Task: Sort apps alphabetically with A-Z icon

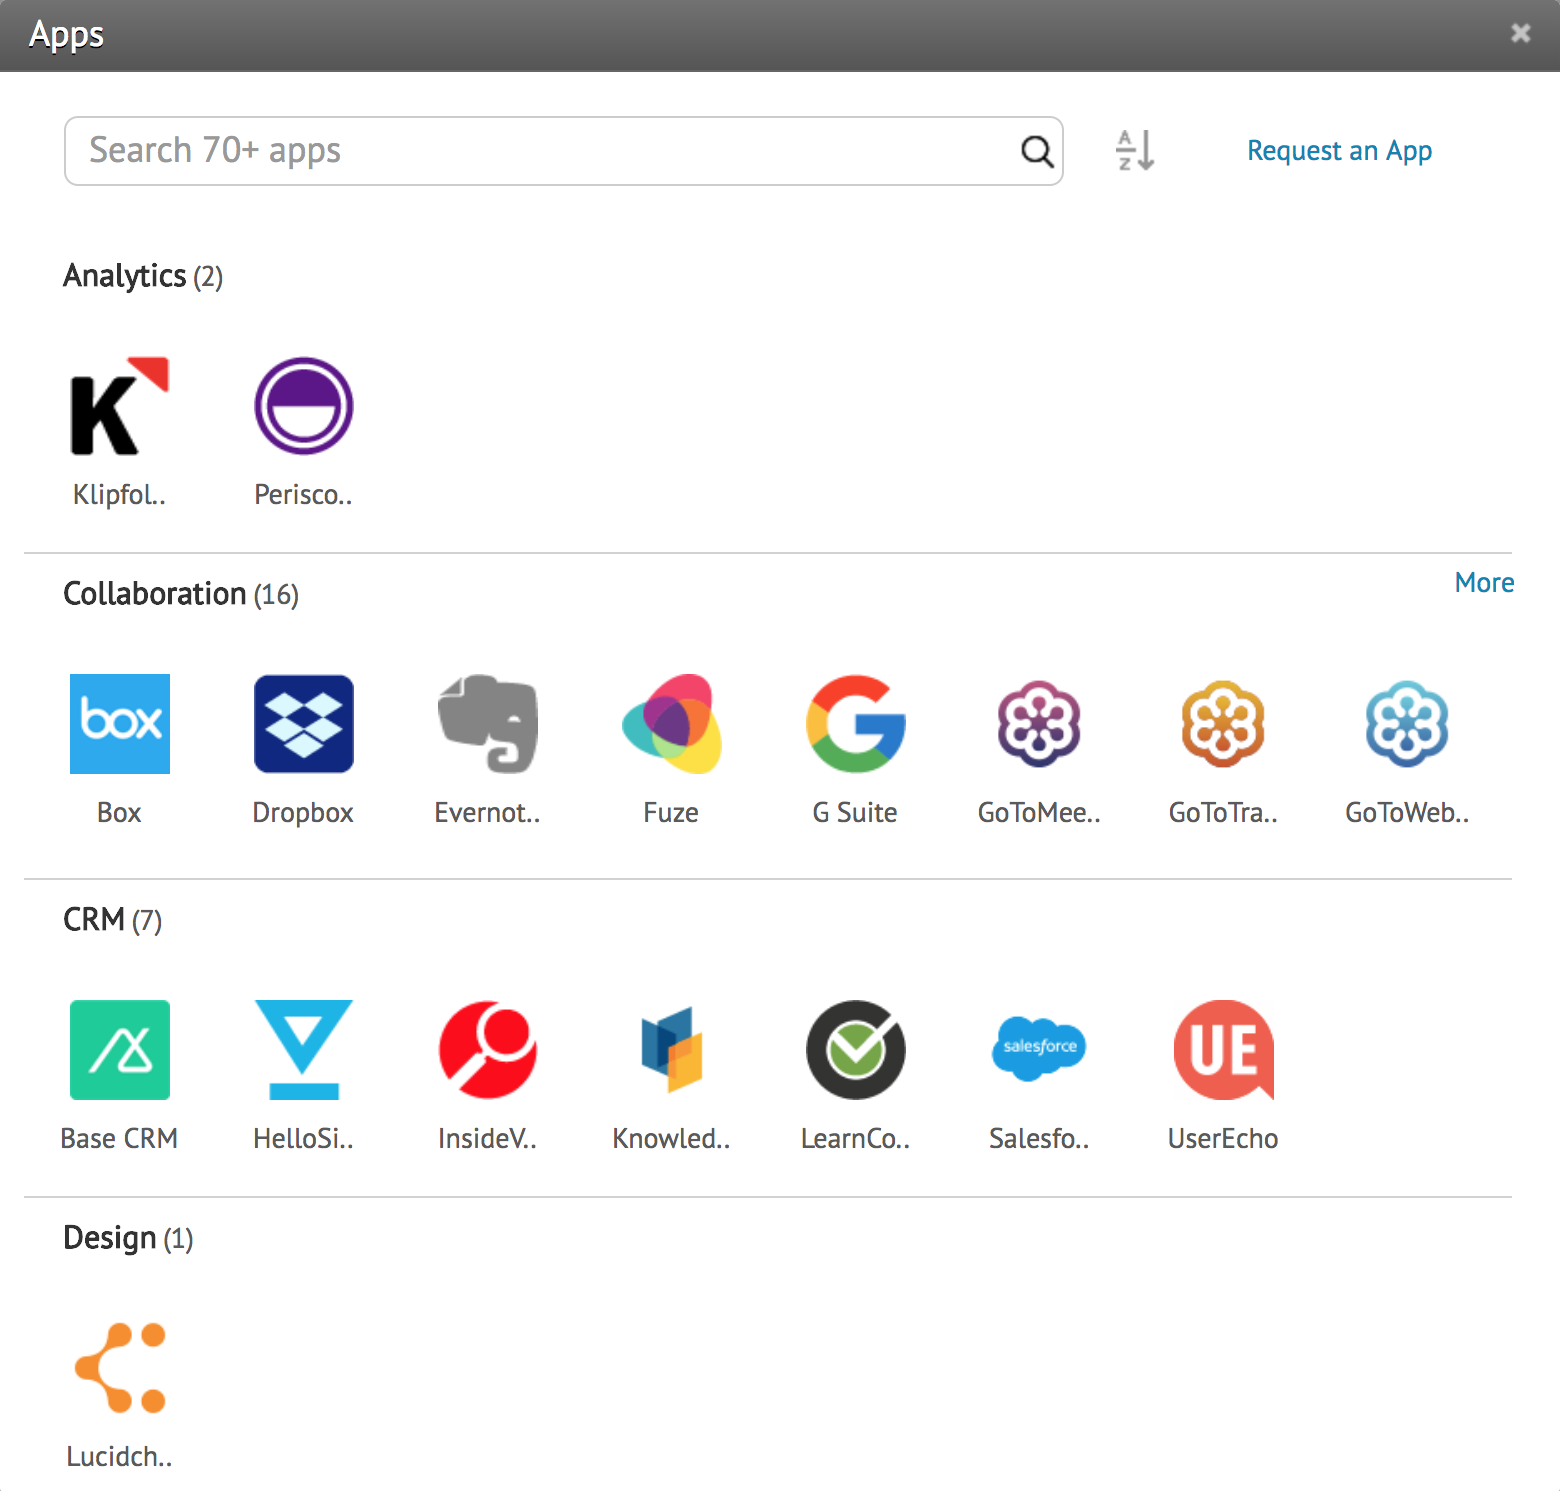Action: (1135, 151)
